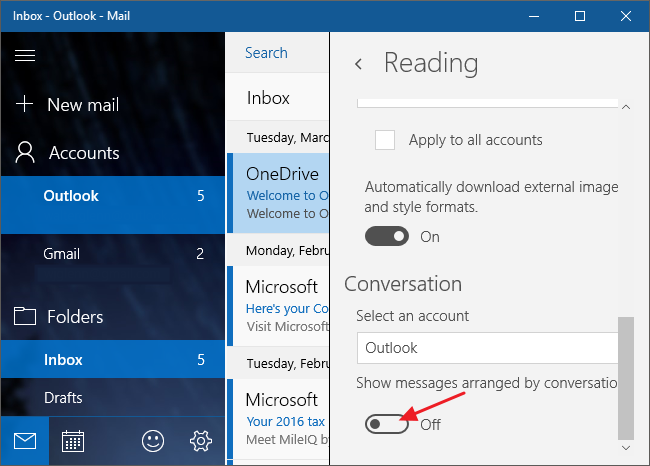Image resolution: width=650 pixels, height=466 pixels.
Task: Click the Accounts label
Action: point(84,153)
